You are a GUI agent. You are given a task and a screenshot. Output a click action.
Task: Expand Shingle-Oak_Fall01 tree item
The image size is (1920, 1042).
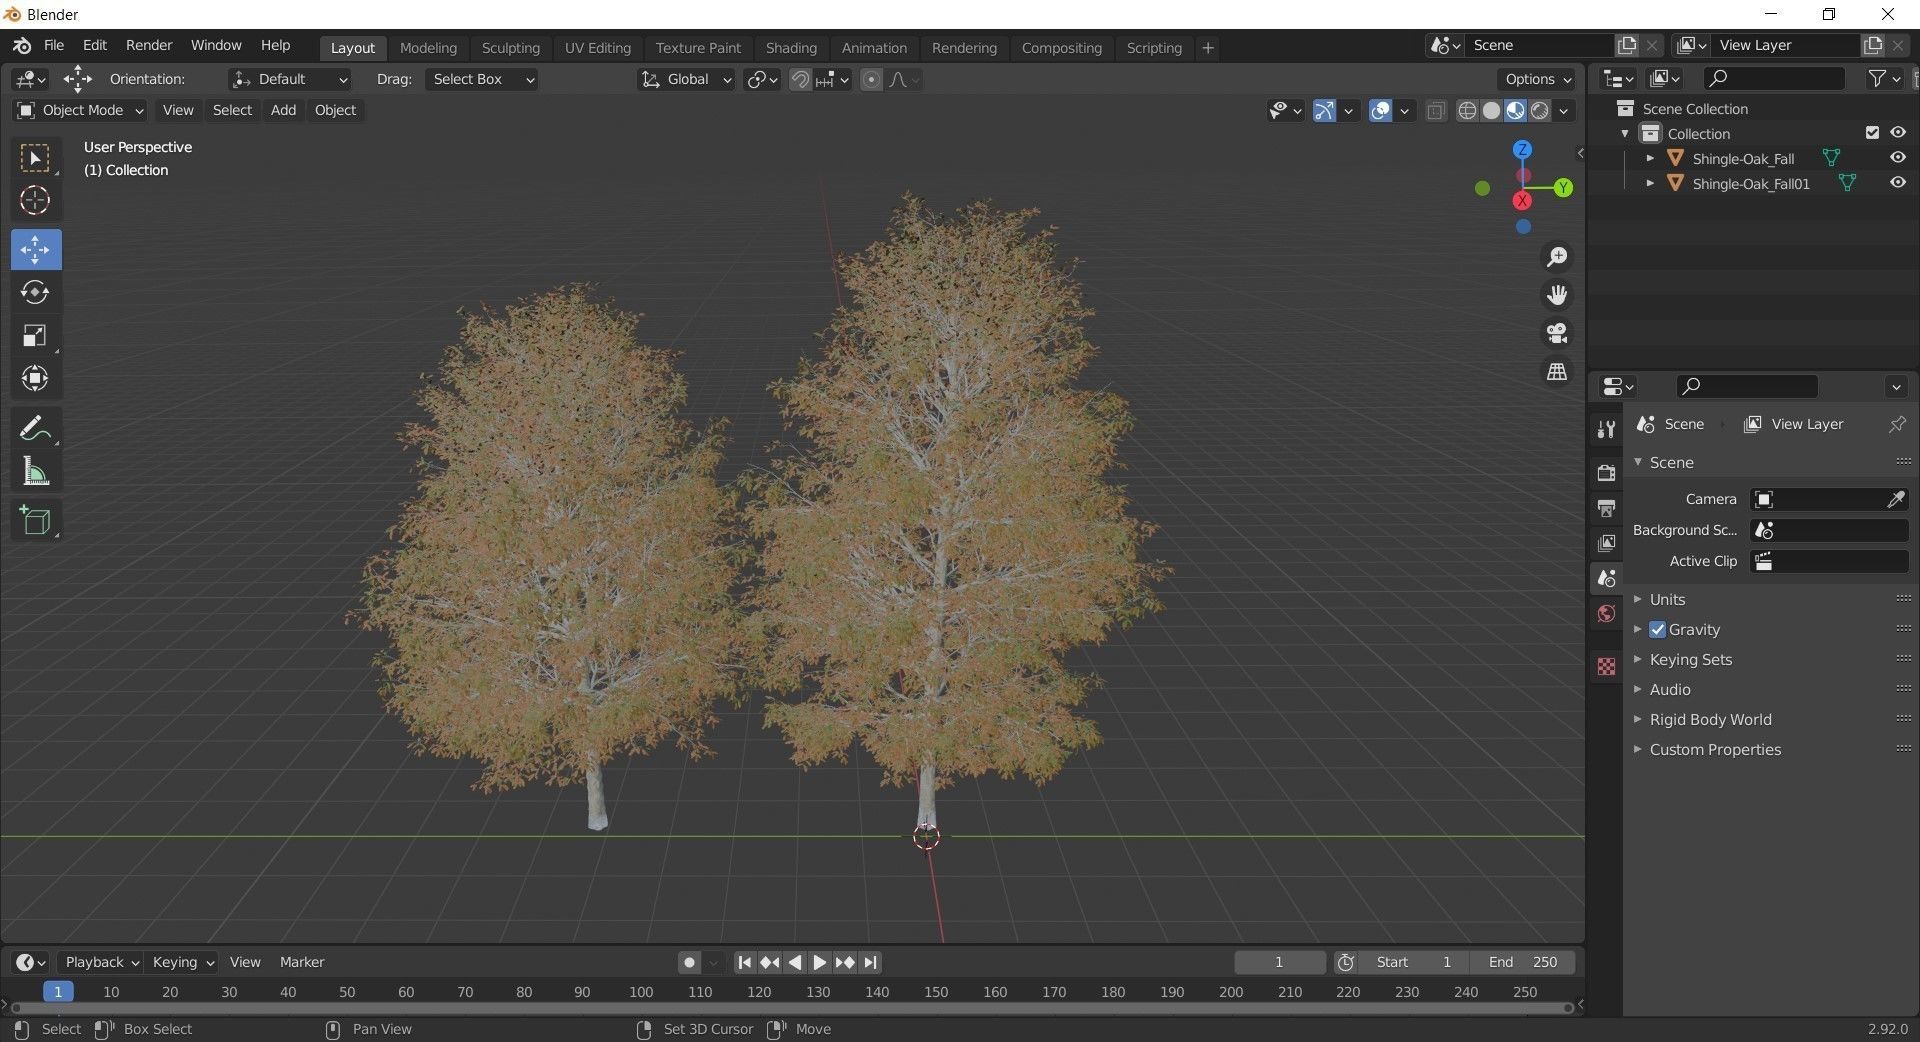[1650, 183]
